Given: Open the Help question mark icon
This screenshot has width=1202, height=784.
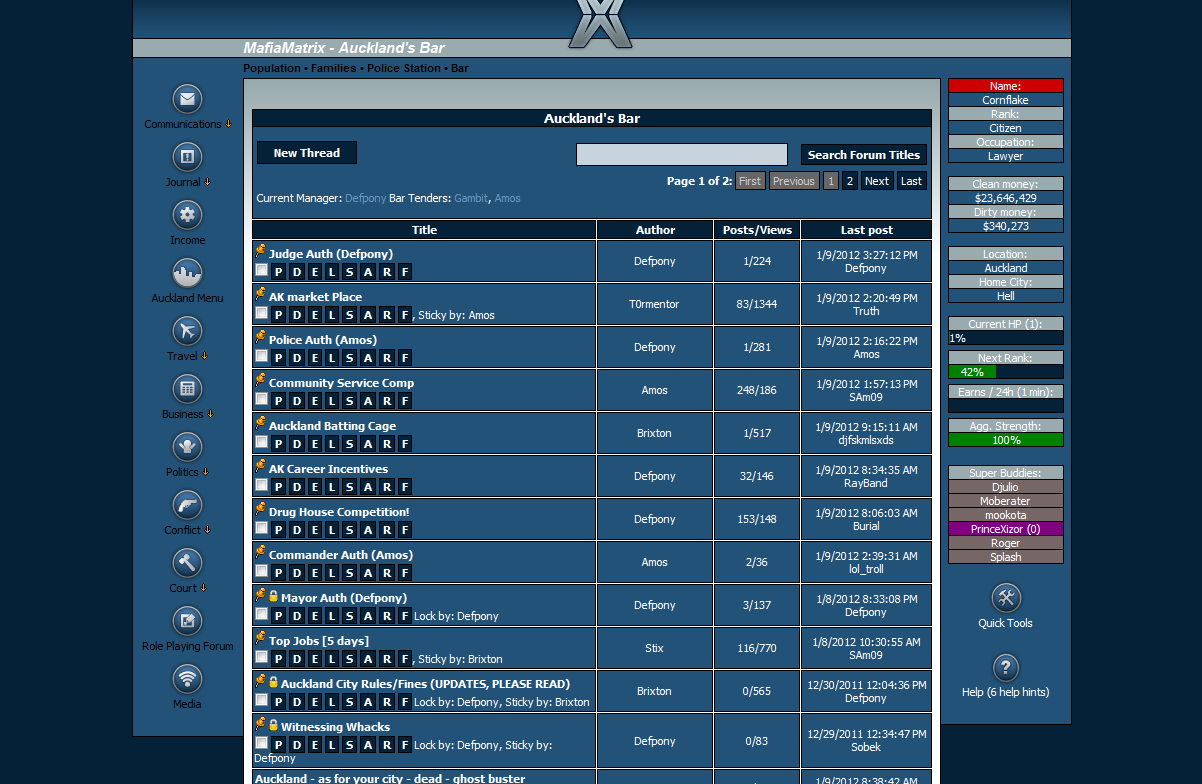Looking at the screenshot, I should point(1006,667).
